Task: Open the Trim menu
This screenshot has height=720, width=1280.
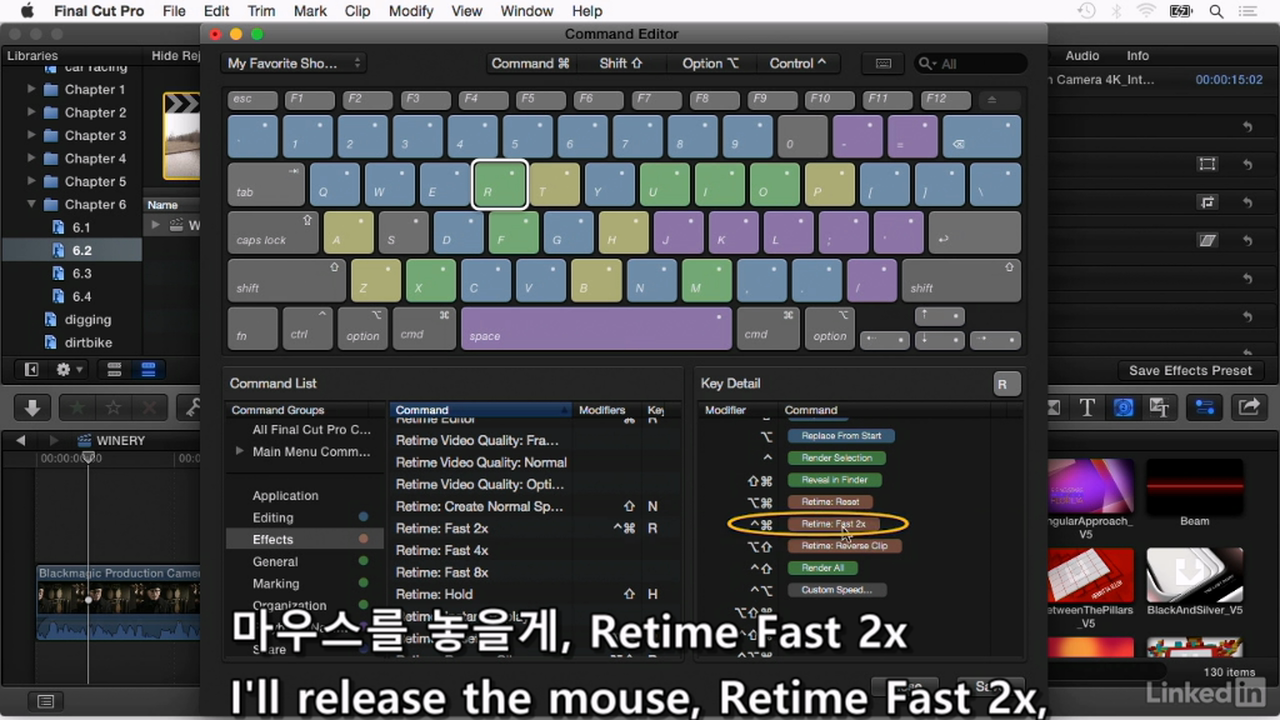Action: (261, 11)
